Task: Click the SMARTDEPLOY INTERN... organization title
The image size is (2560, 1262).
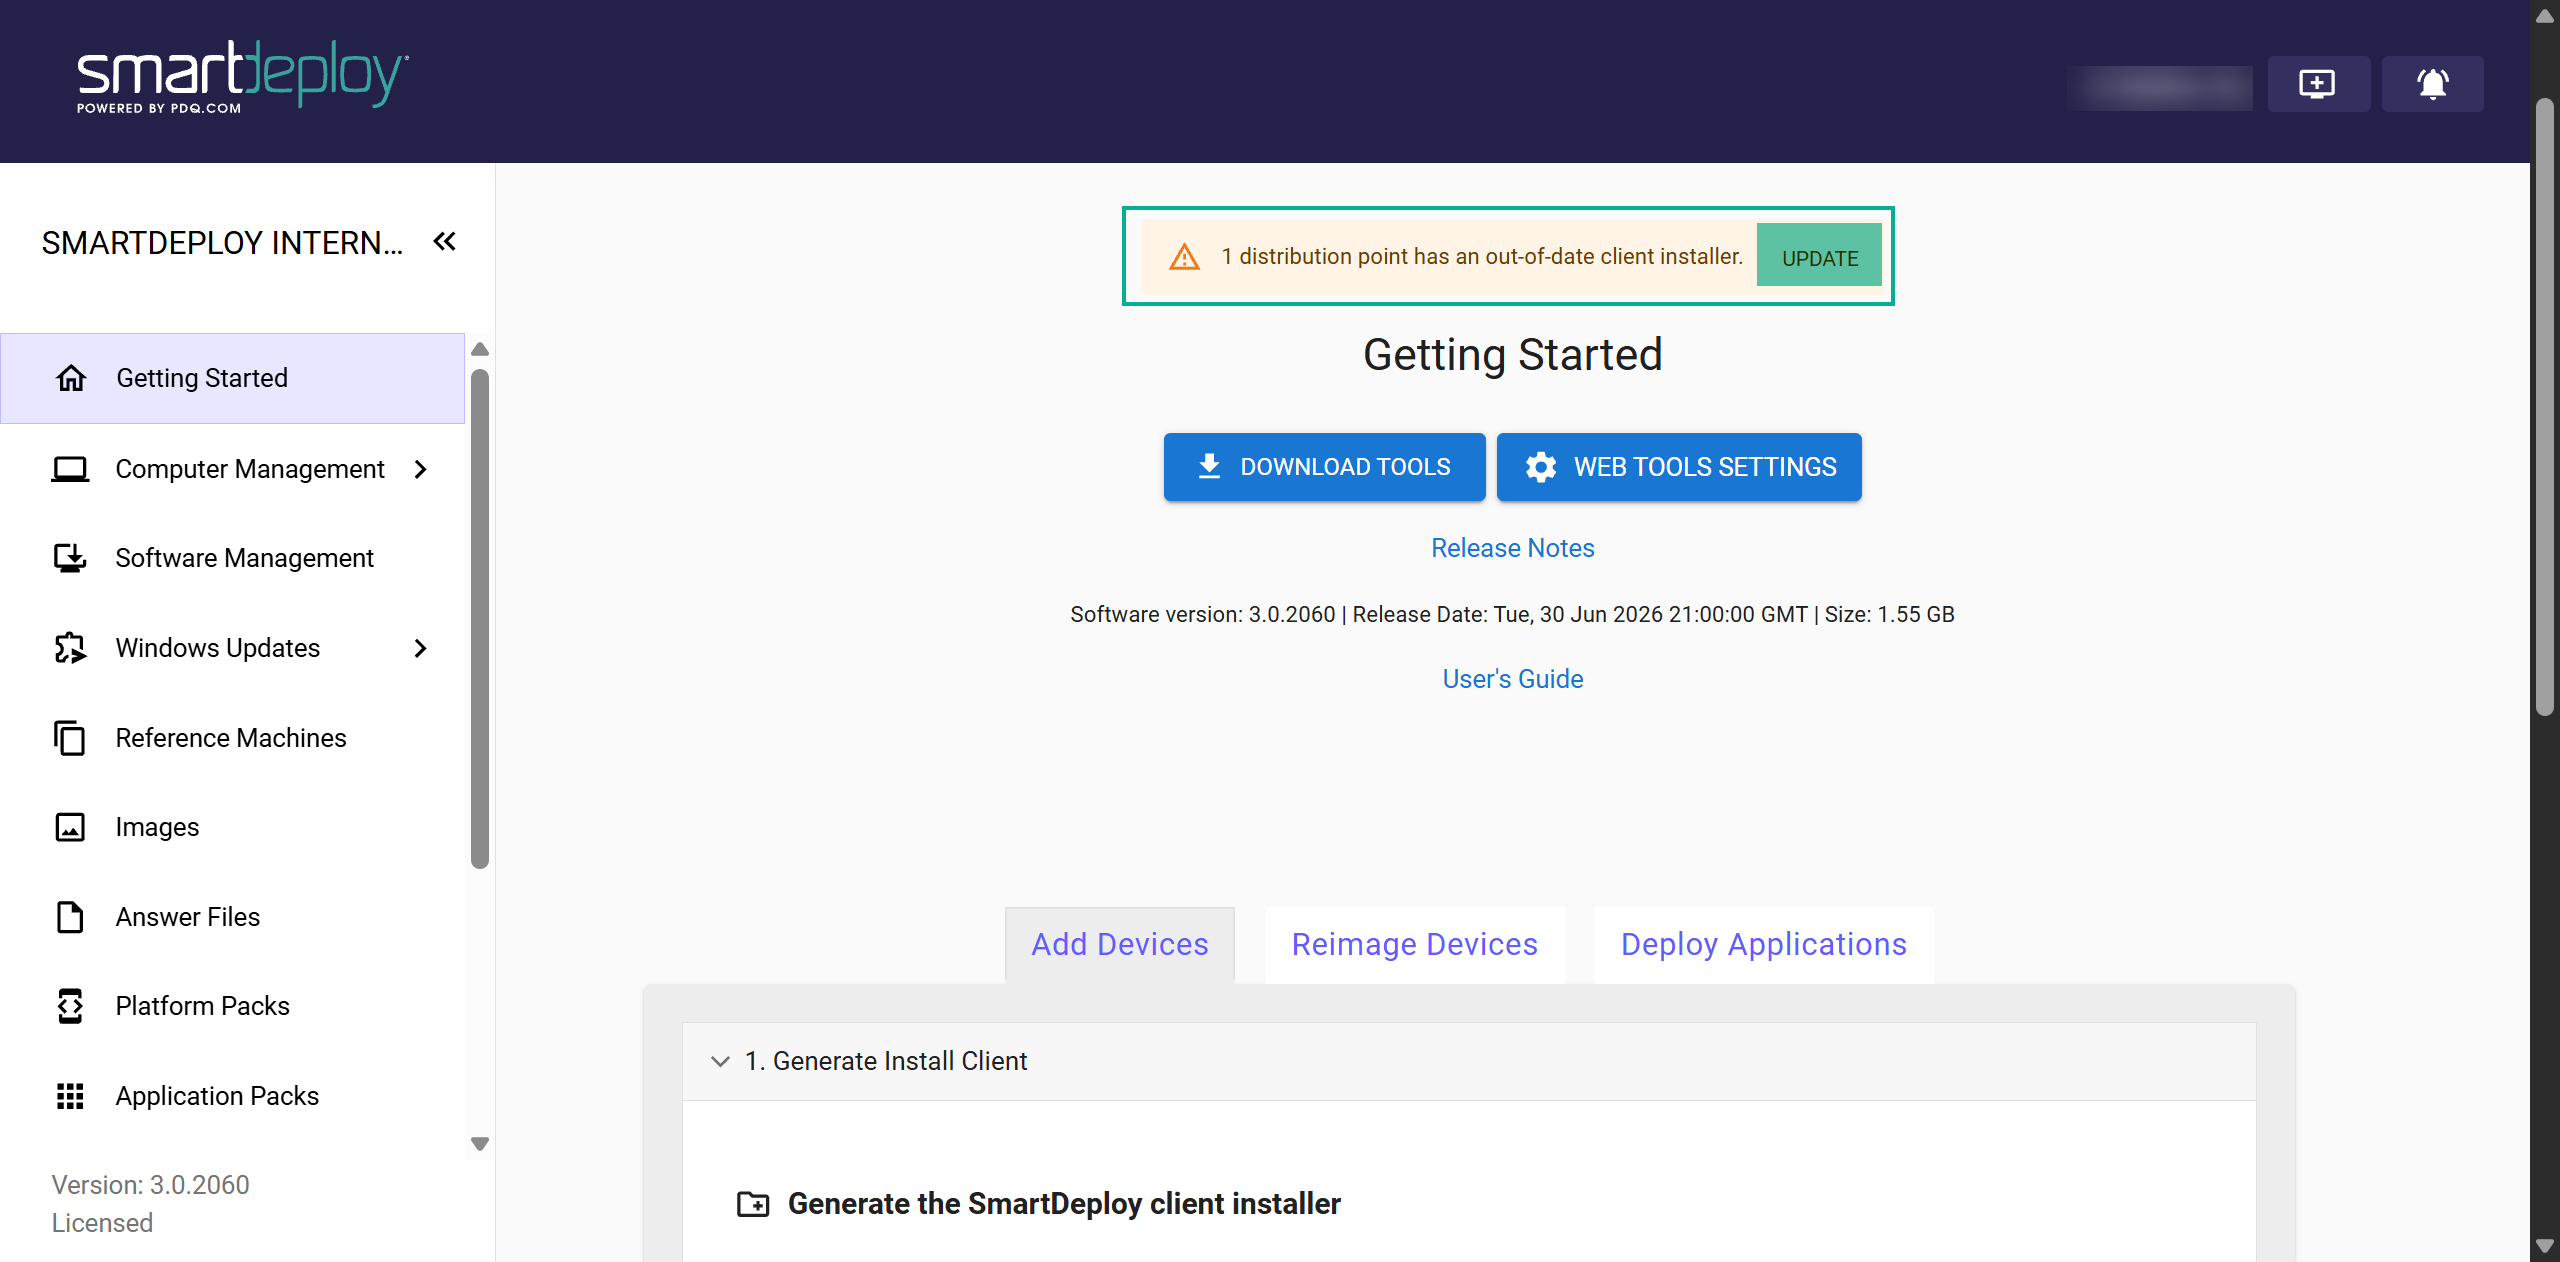Action: pyautogui.click(x=222, y=242)
